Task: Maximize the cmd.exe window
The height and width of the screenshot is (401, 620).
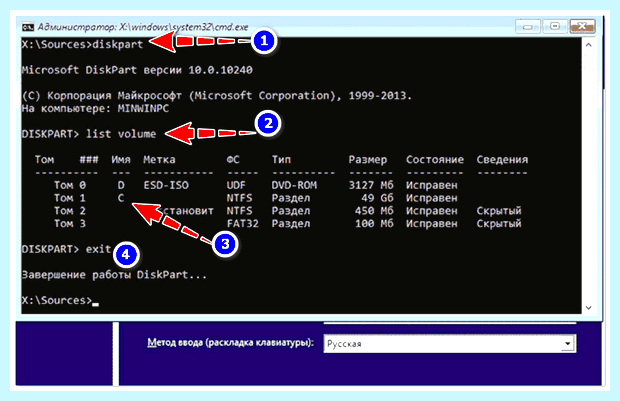Action: pyautogui.click(x=555, y=26)
